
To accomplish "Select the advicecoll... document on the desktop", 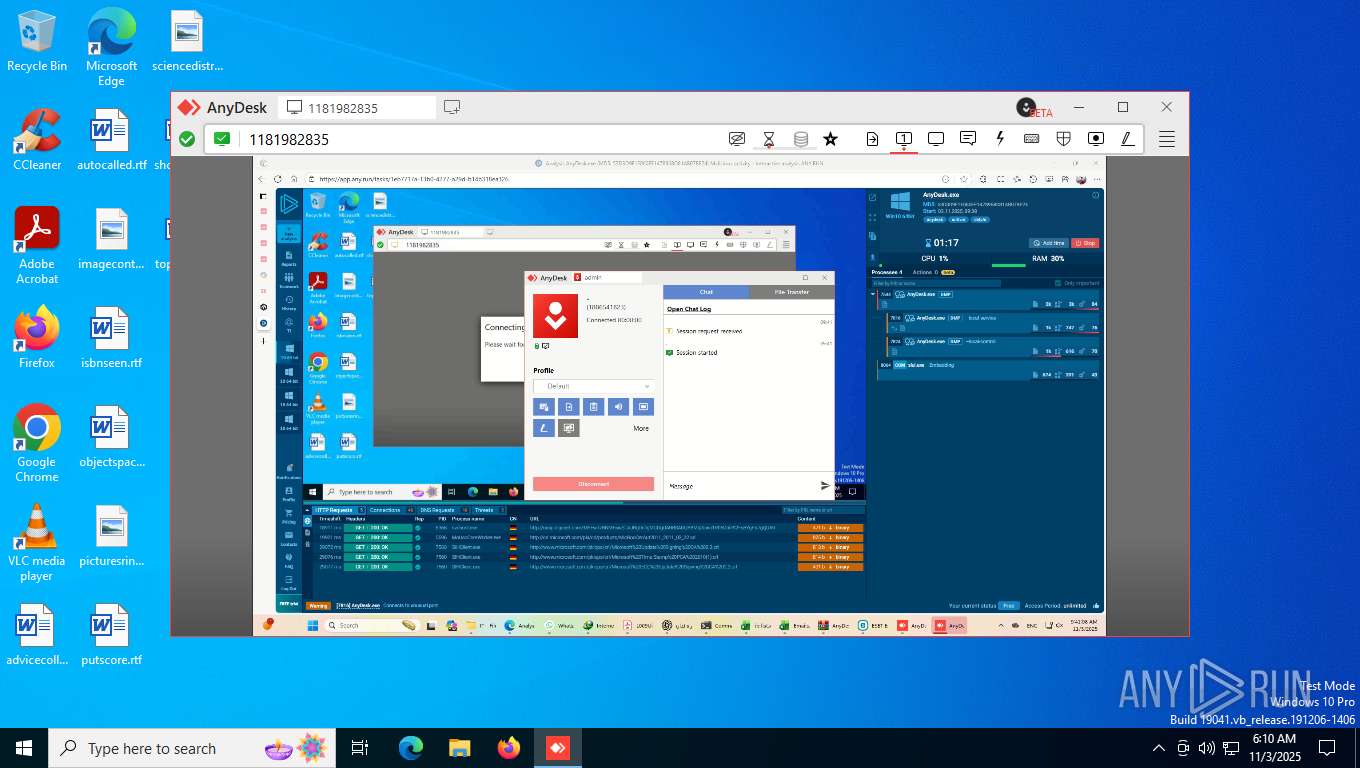I will click(37, 635).
